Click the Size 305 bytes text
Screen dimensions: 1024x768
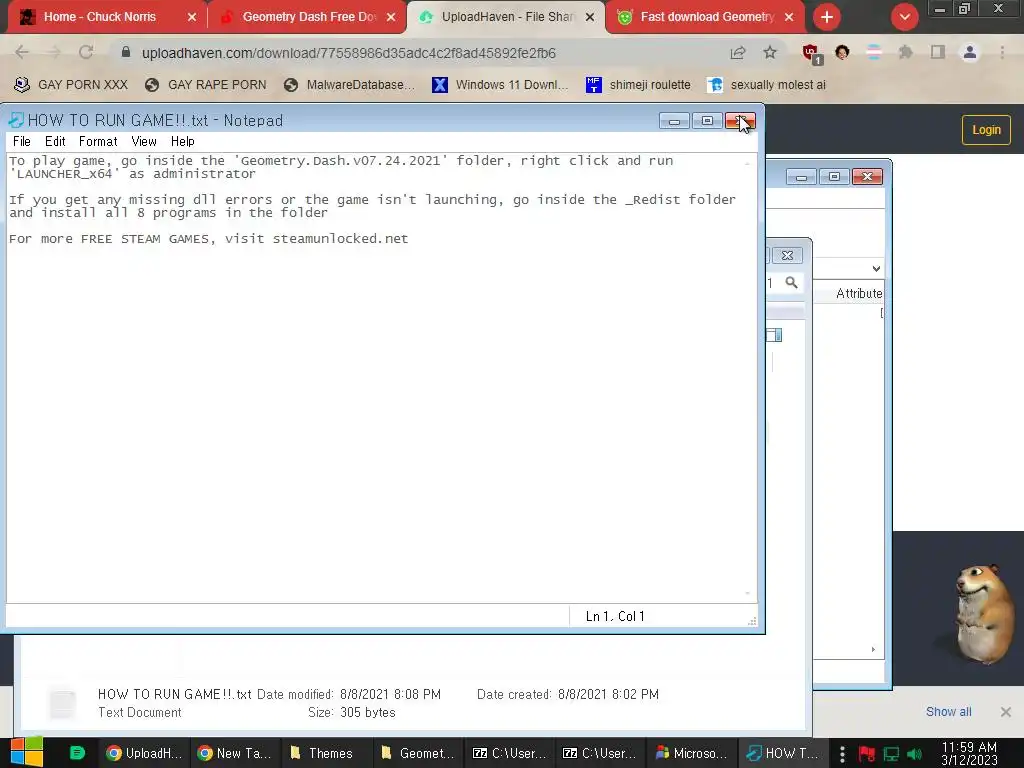click(352, 712)
